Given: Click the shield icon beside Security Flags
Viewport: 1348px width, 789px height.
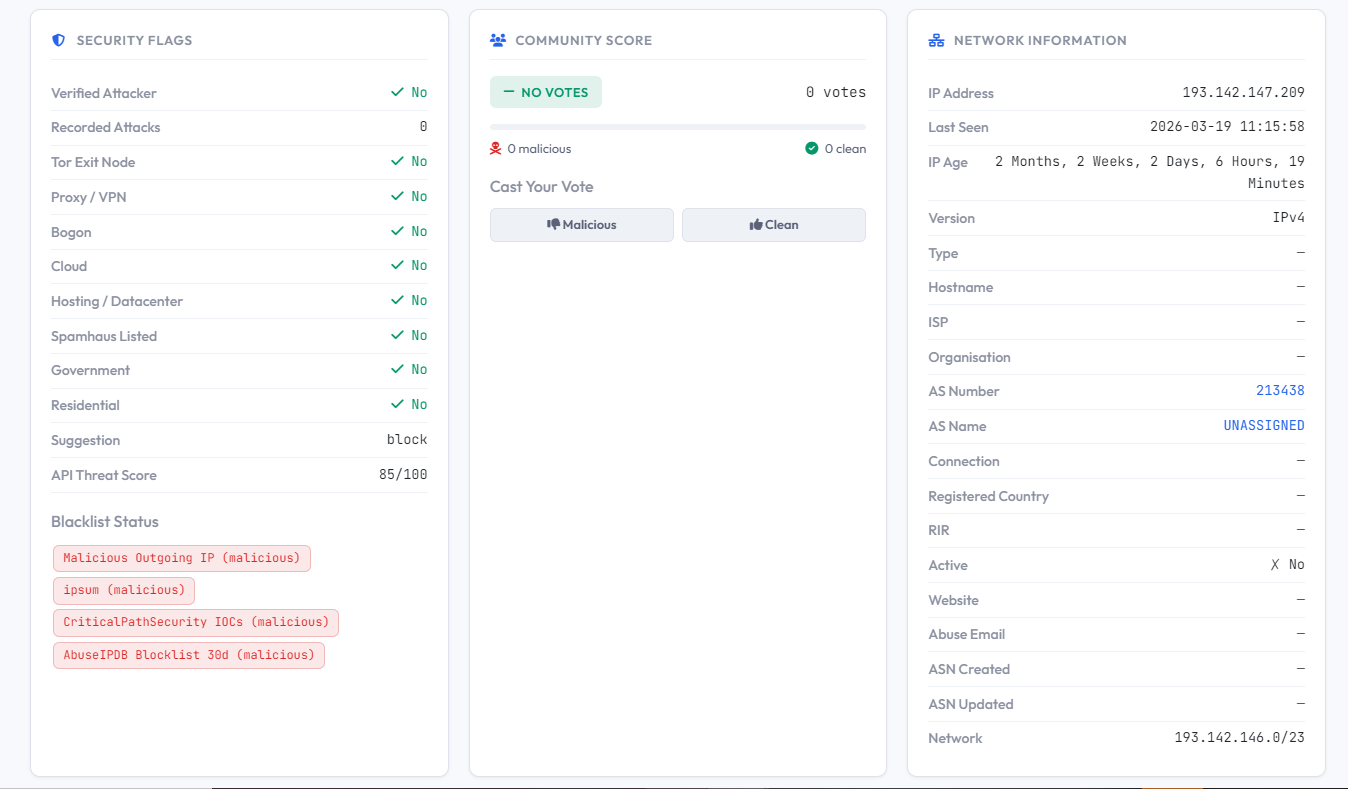Looking at the screenshot, I should [x=58, y=41].
